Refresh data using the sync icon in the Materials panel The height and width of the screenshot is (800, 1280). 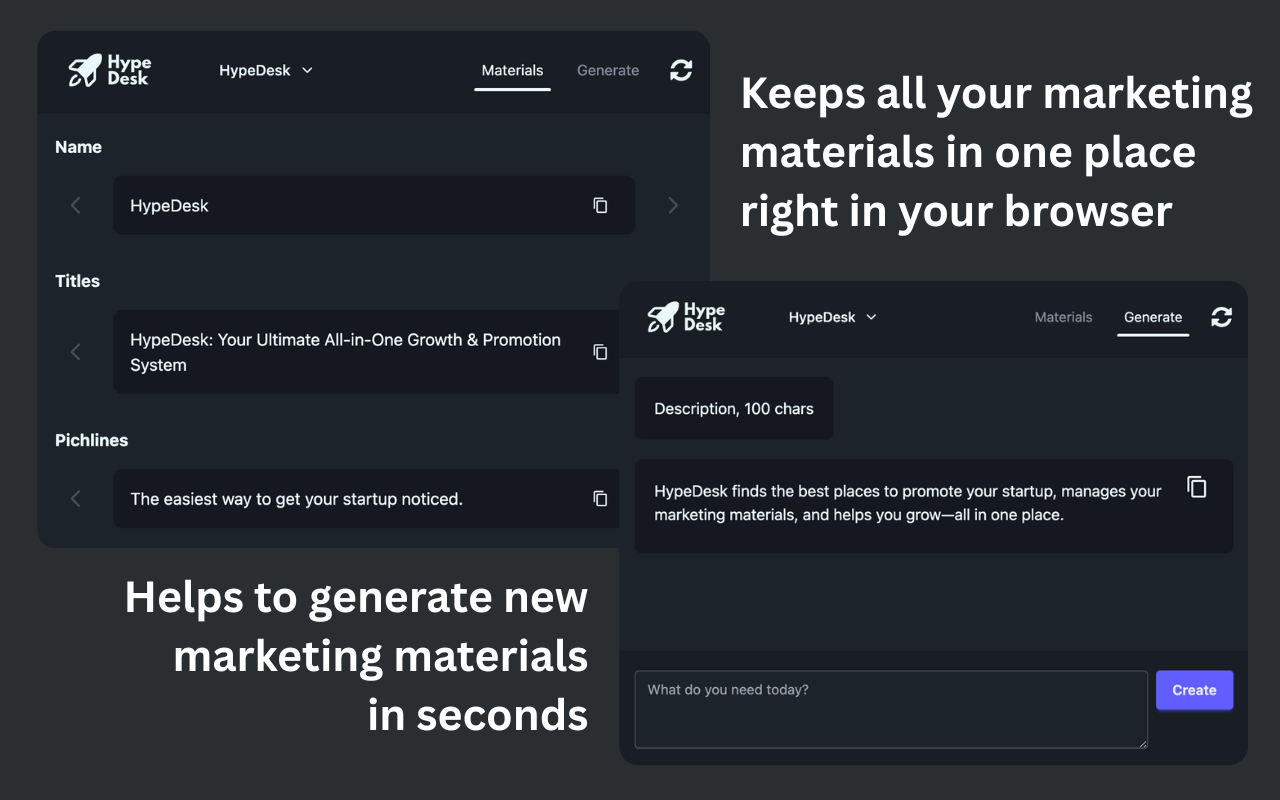[681, 70]
